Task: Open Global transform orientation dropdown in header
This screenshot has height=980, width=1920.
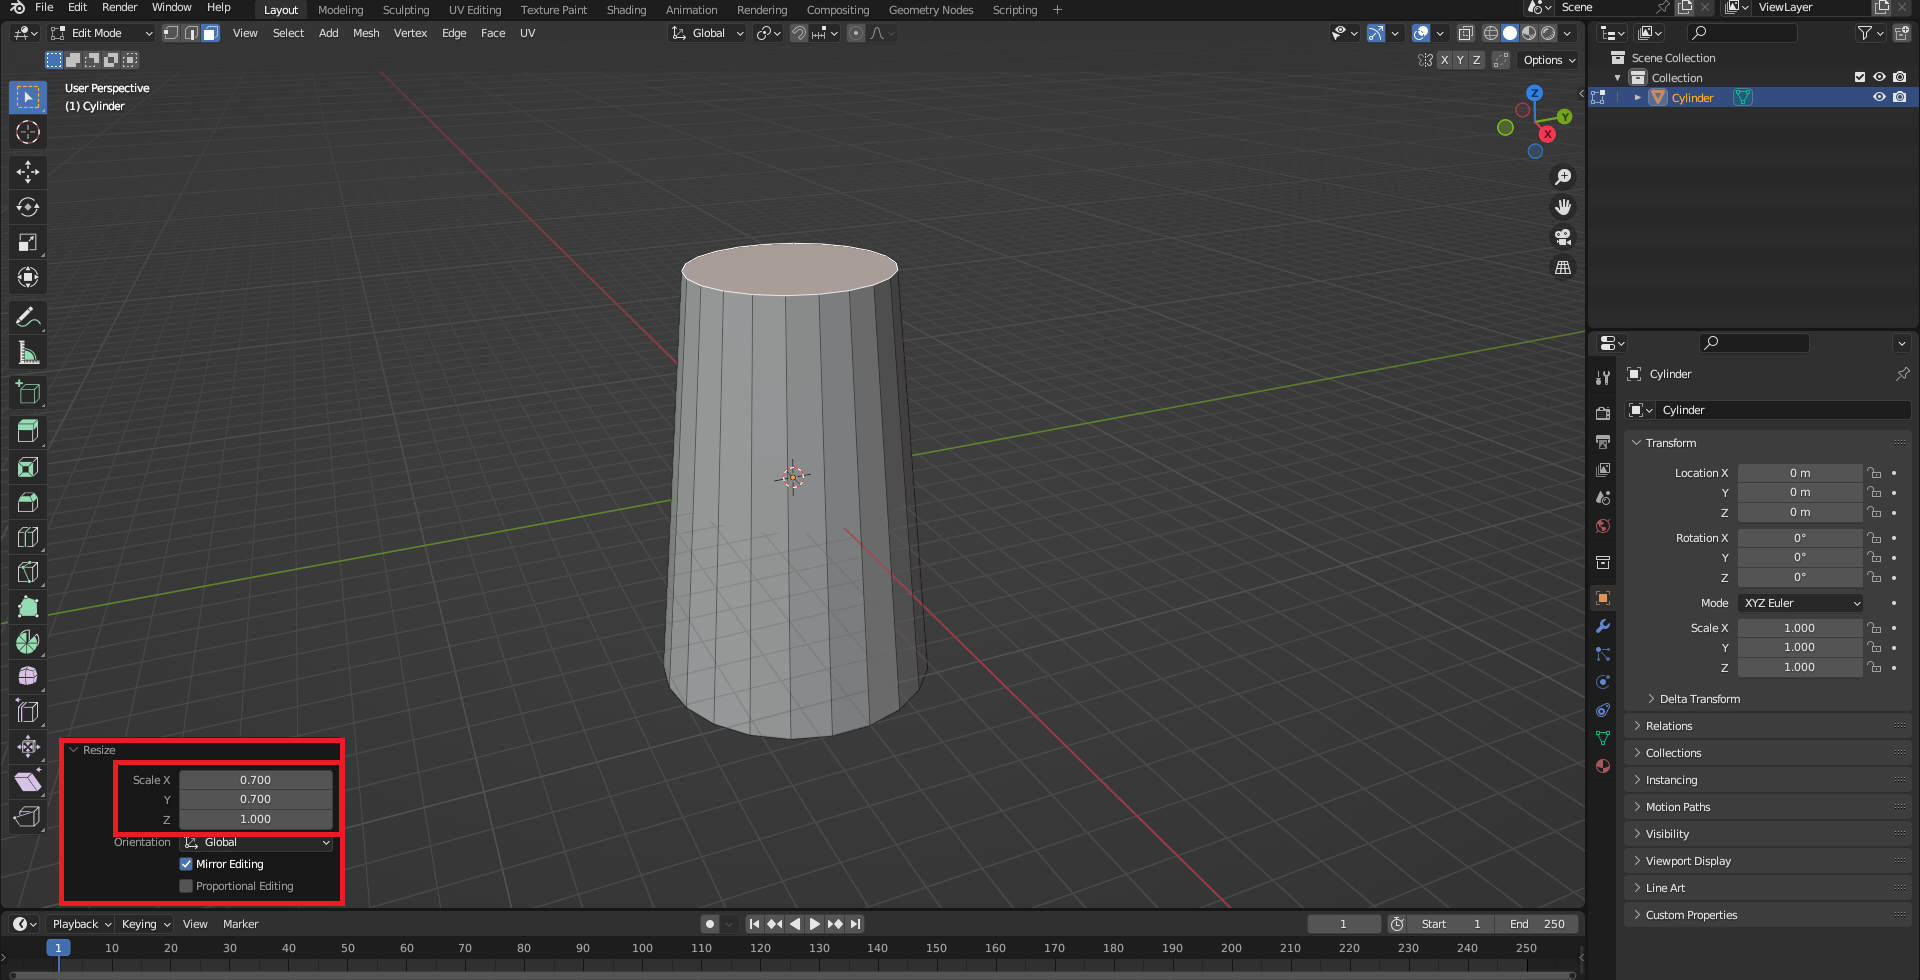Action: point(708,33)
